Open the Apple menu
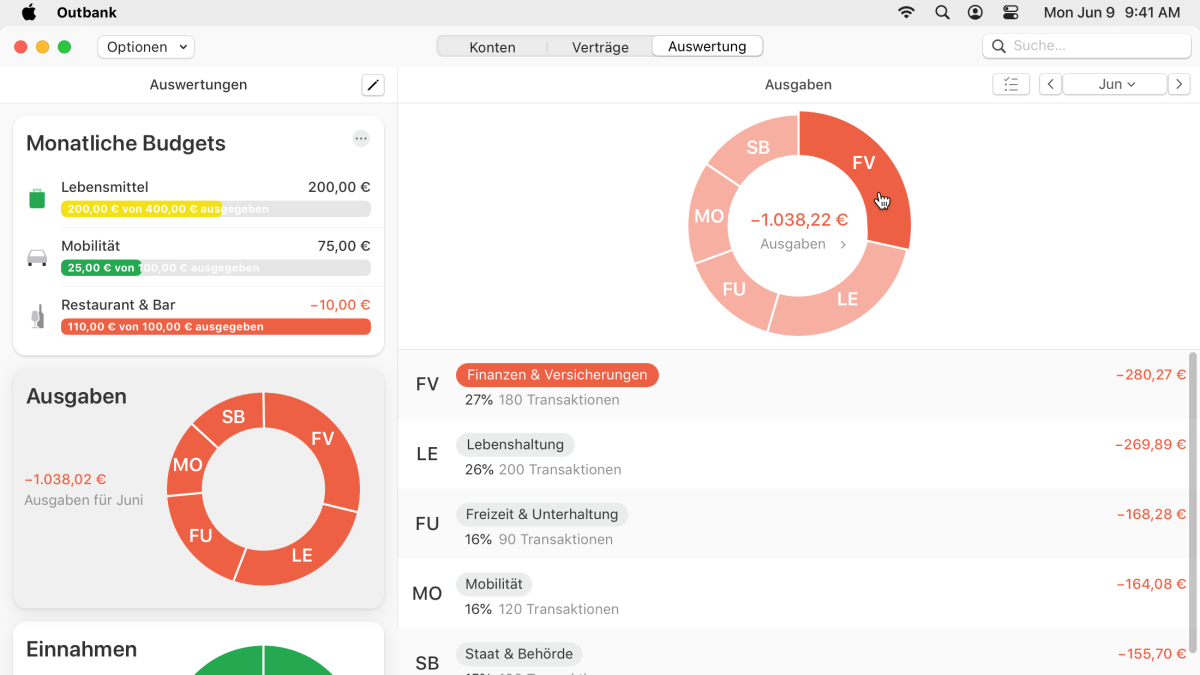Viewport: 1200px width, 675px height. (28, 13)
